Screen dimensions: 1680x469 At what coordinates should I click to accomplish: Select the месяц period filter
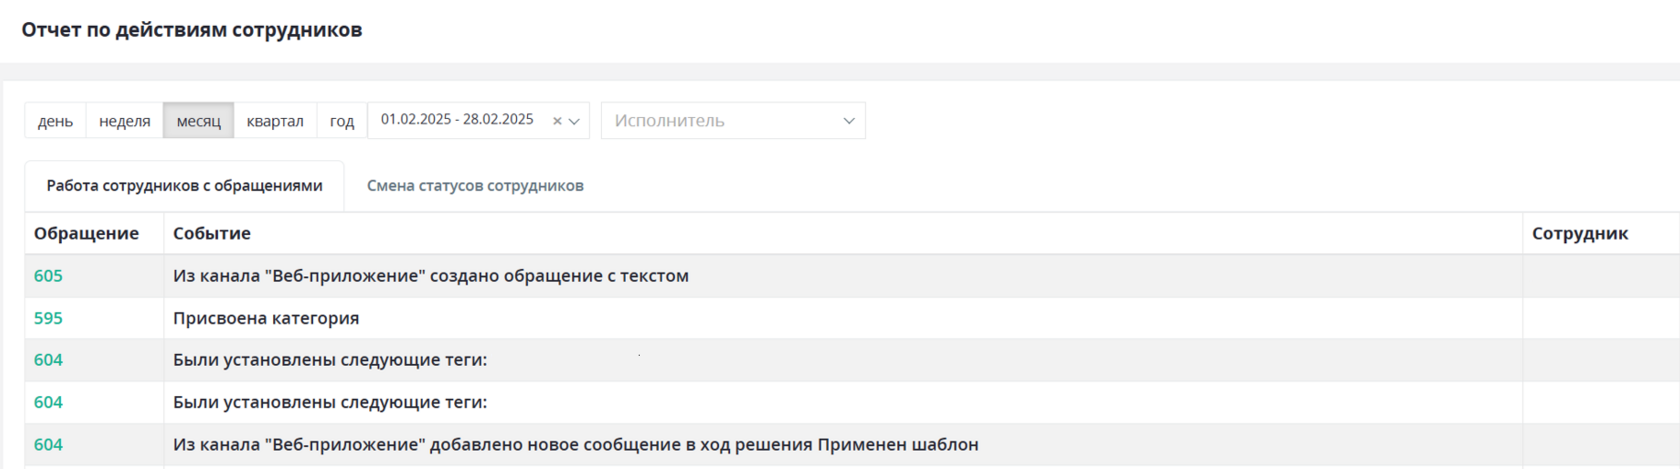click(x=199, y=120)
